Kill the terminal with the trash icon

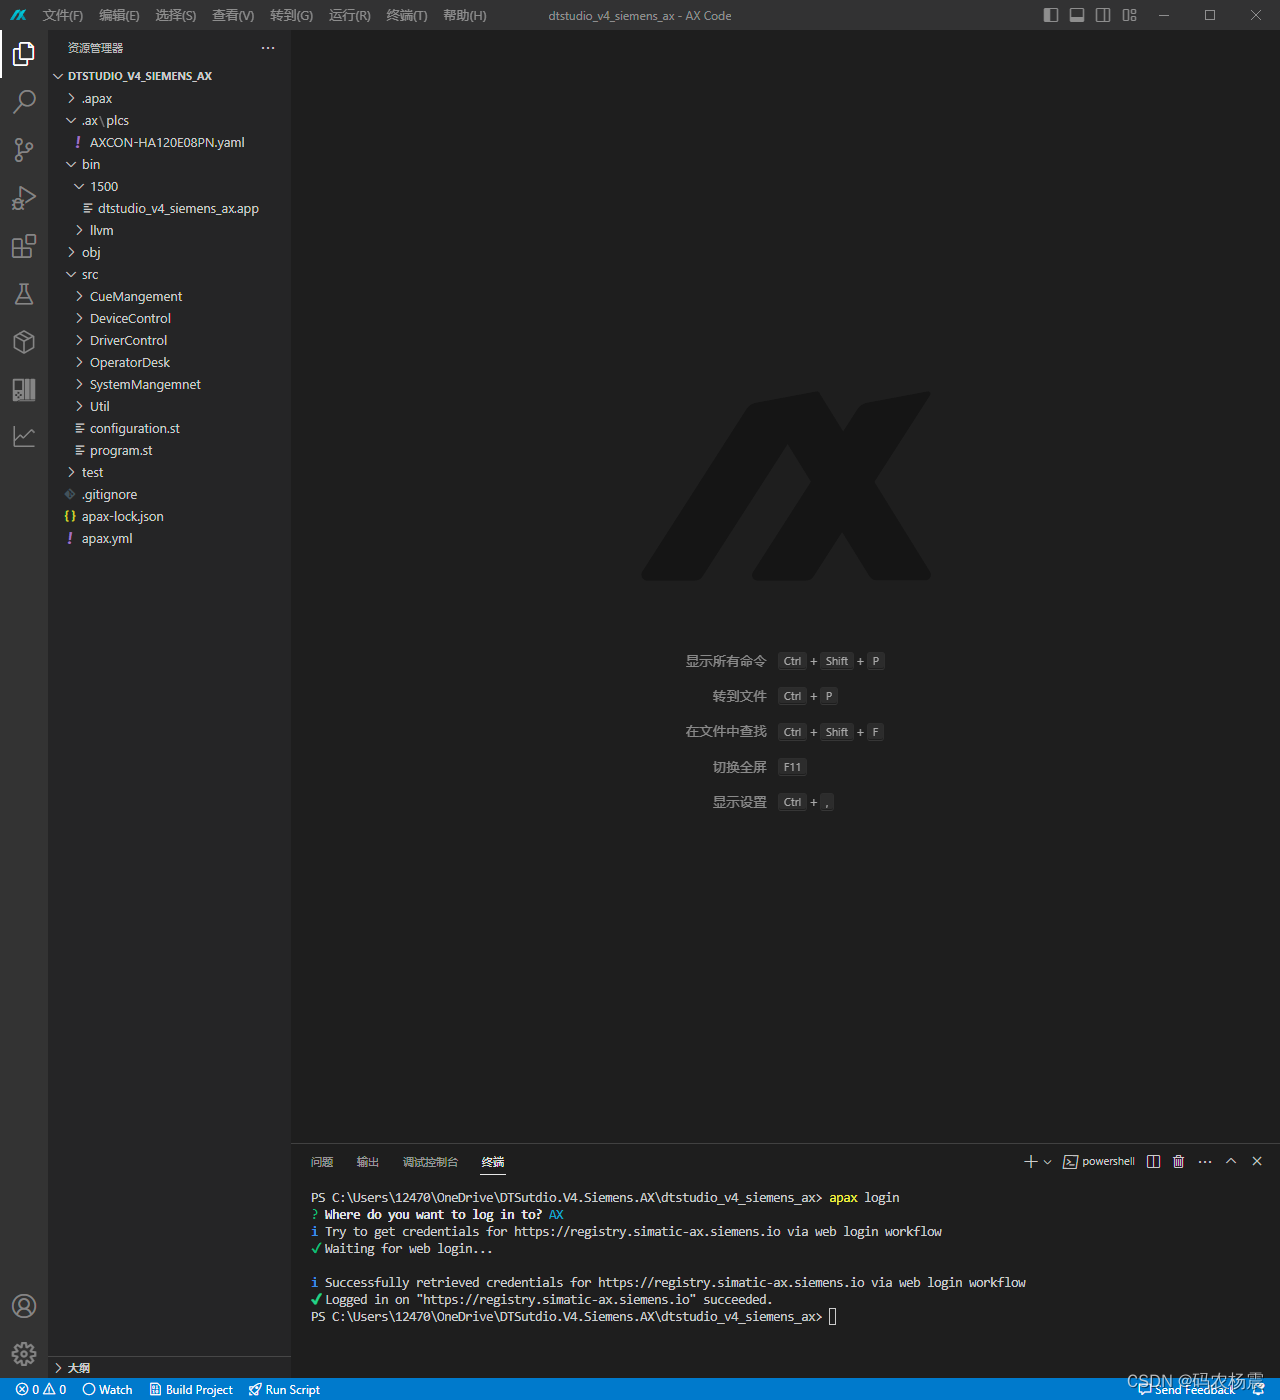click(x=1178, y=1161)
